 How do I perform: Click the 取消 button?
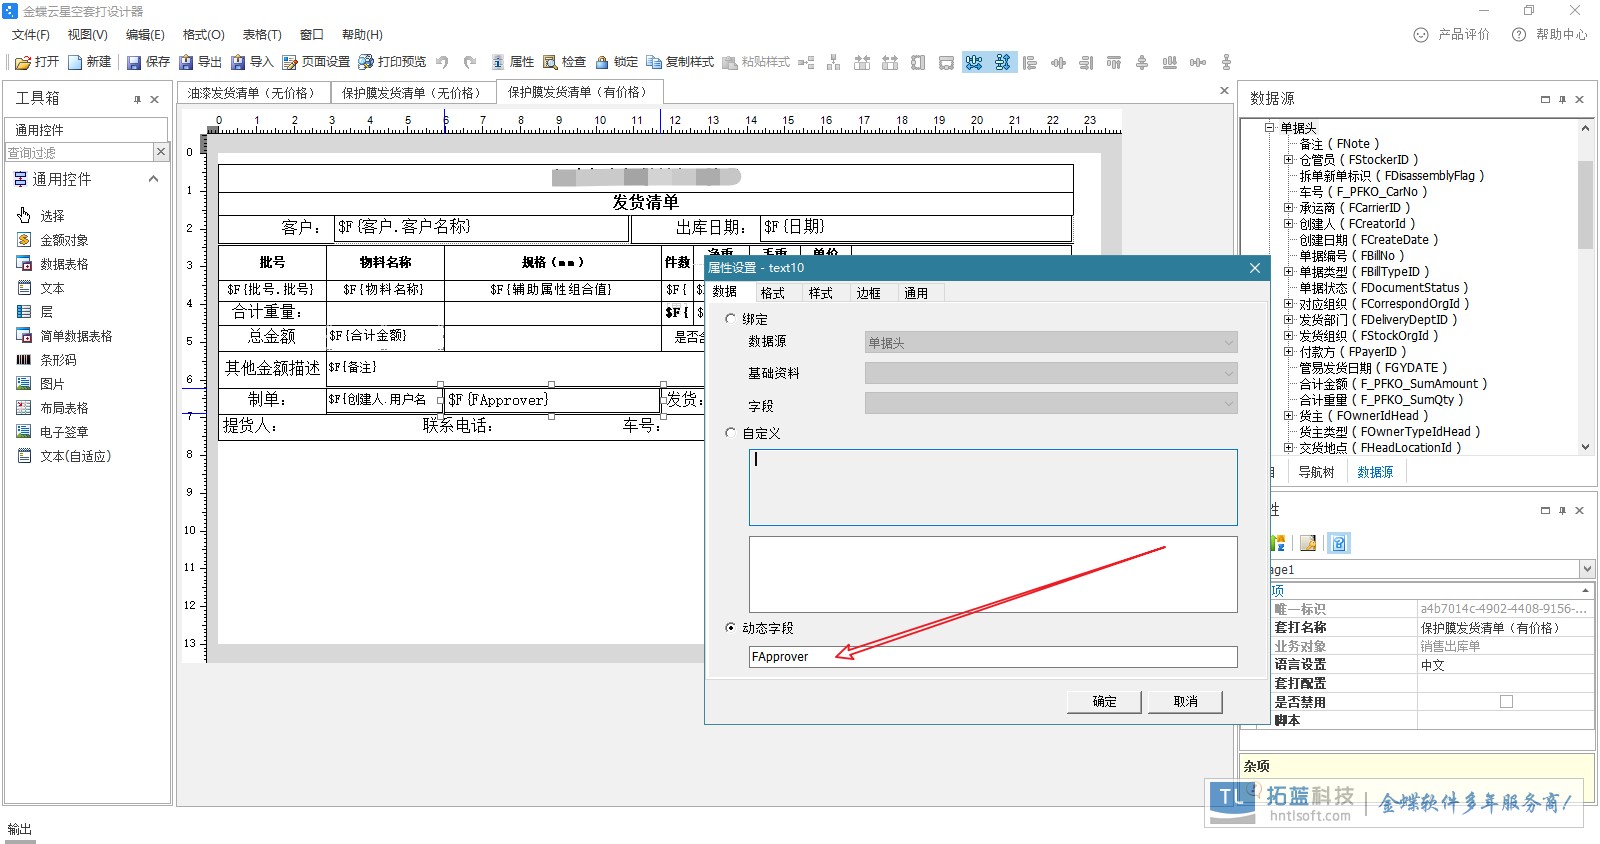coord(1185,702)
